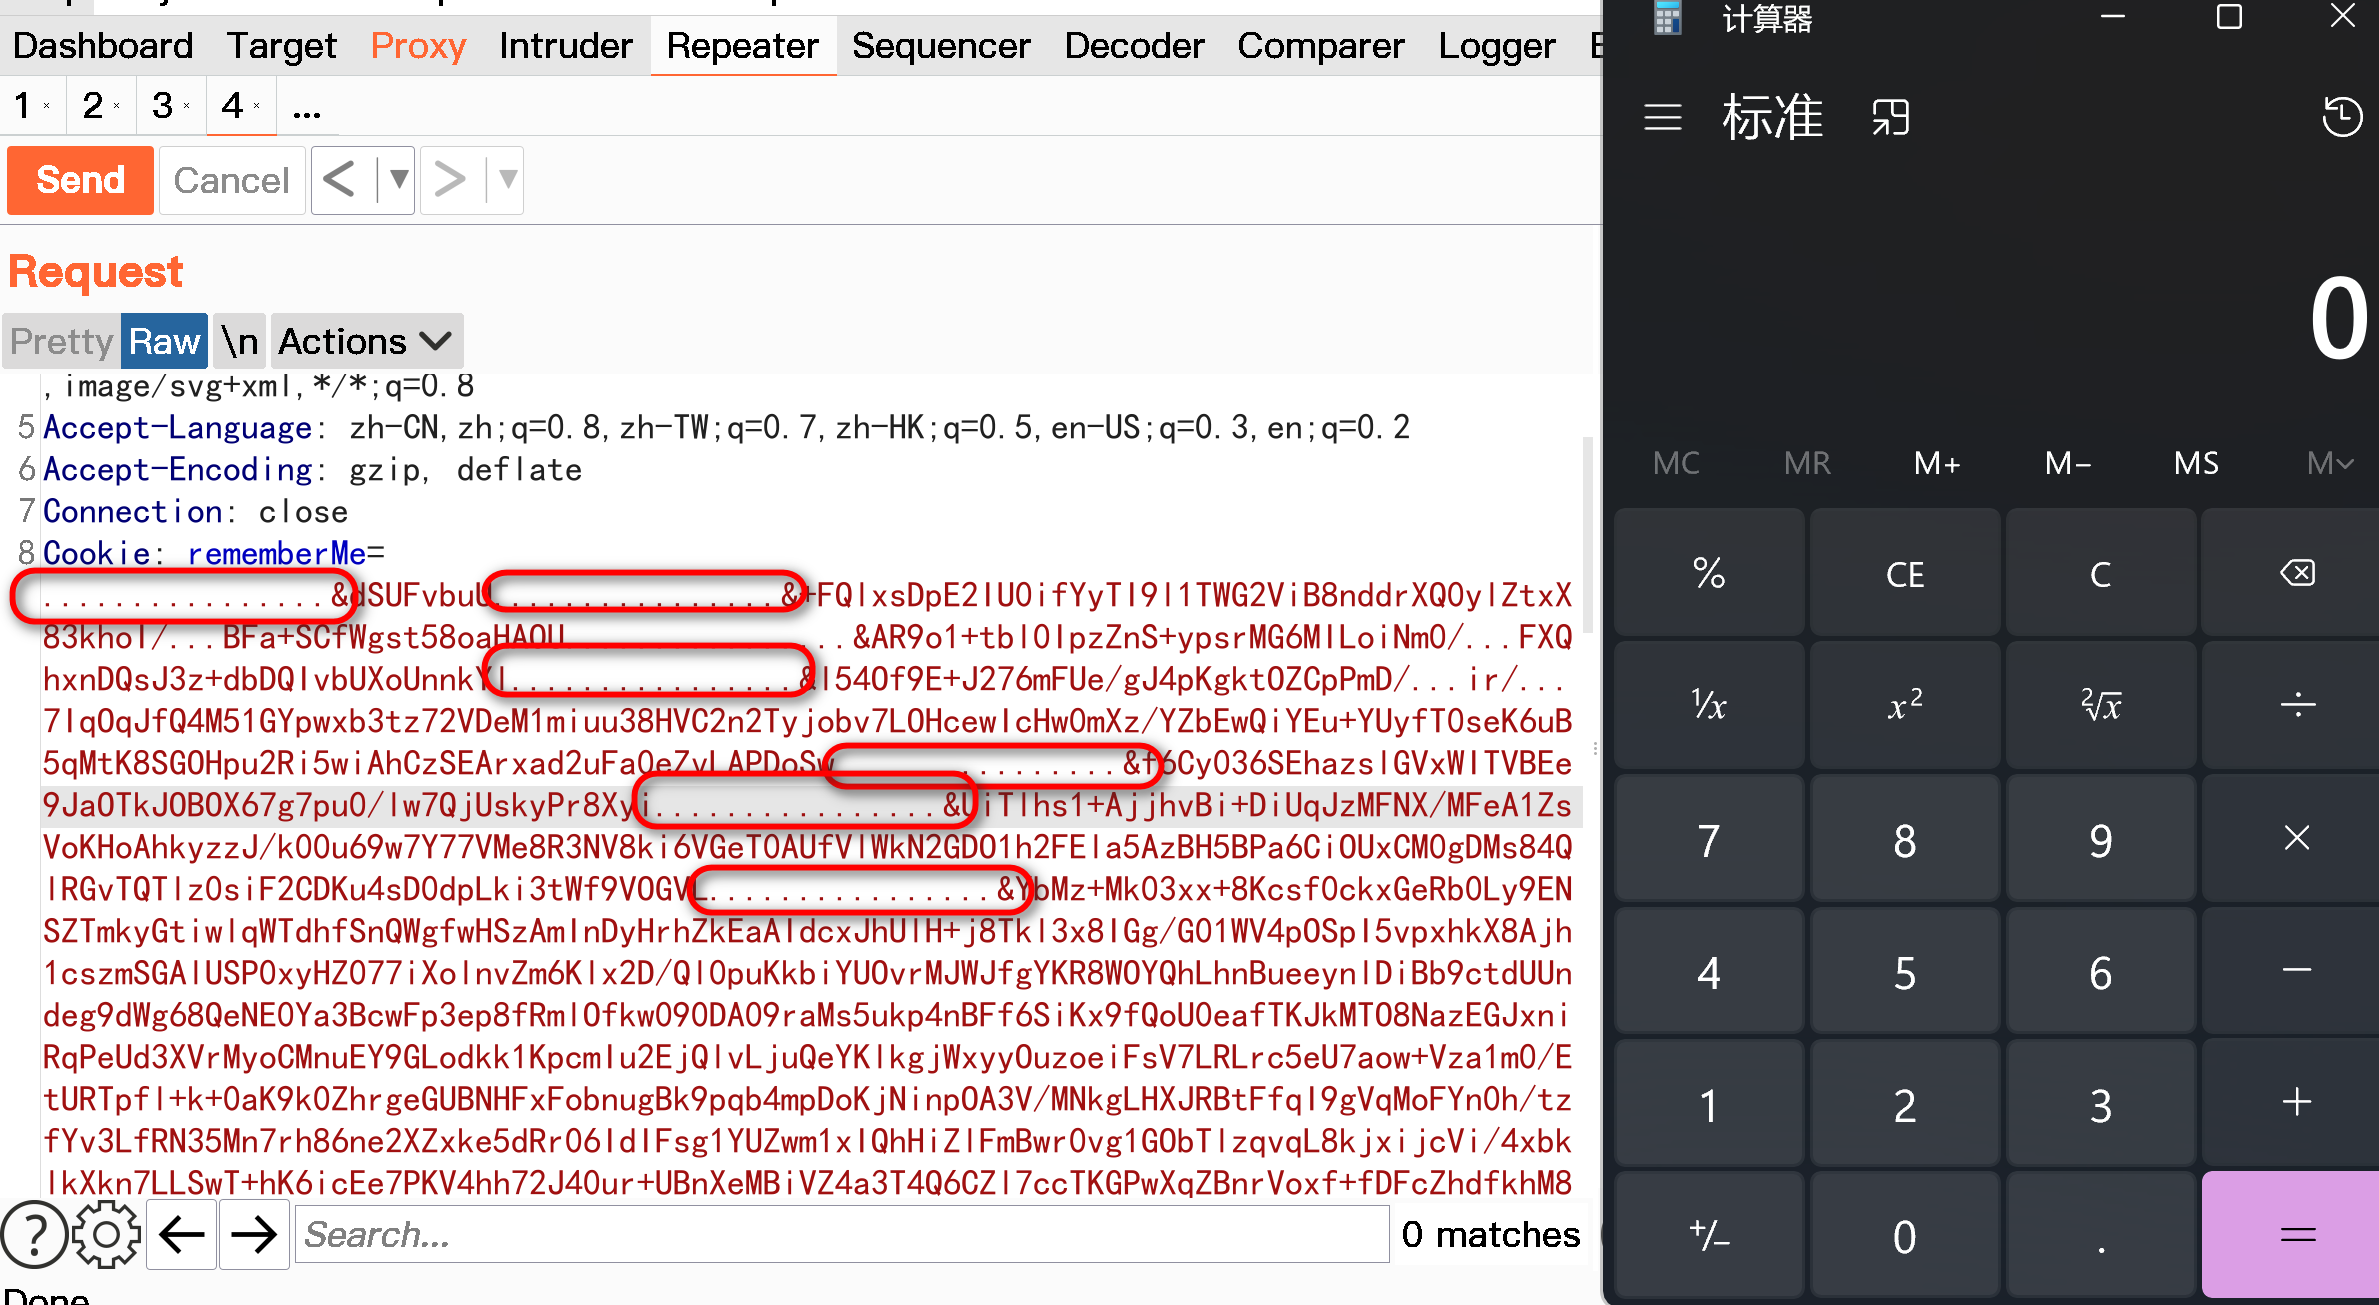Viewport: 2379px width, 1305px height.
Task: Click the percent key on calculator
Action: (x=1709, y=573)
